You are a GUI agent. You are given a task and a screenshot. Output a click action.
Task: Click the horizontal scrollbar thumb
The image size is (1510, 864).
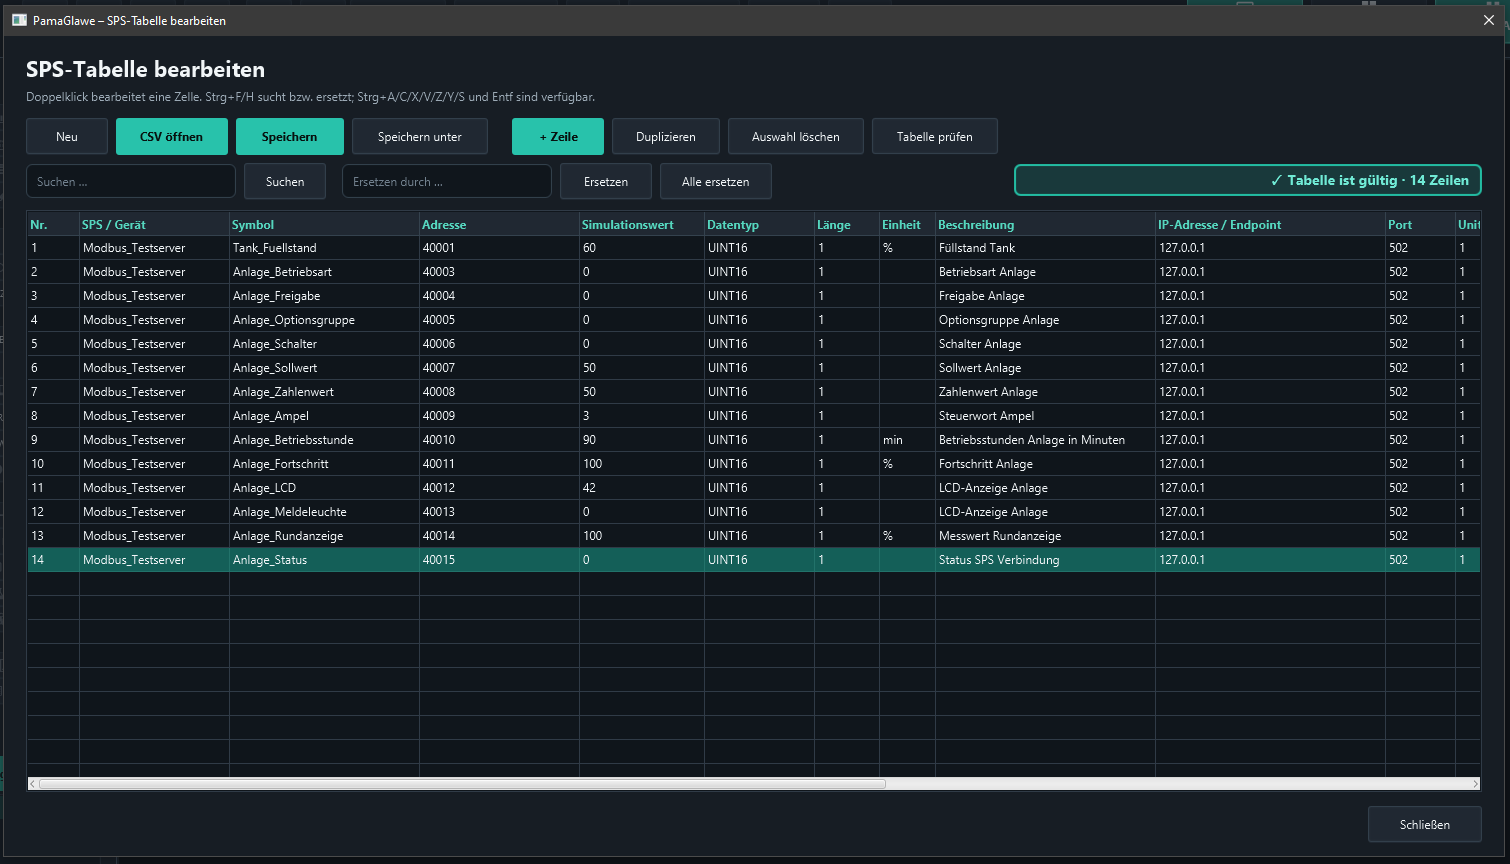pos(462,784)
